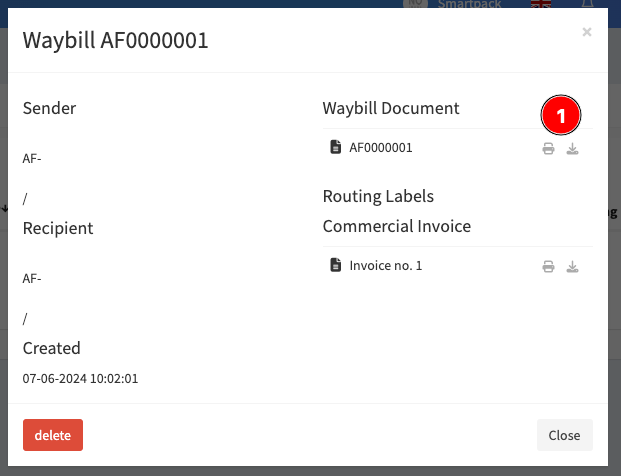Select the red step marker numbered 1
The width and height of the screenshot is (621, 476).
pos(560,115)
